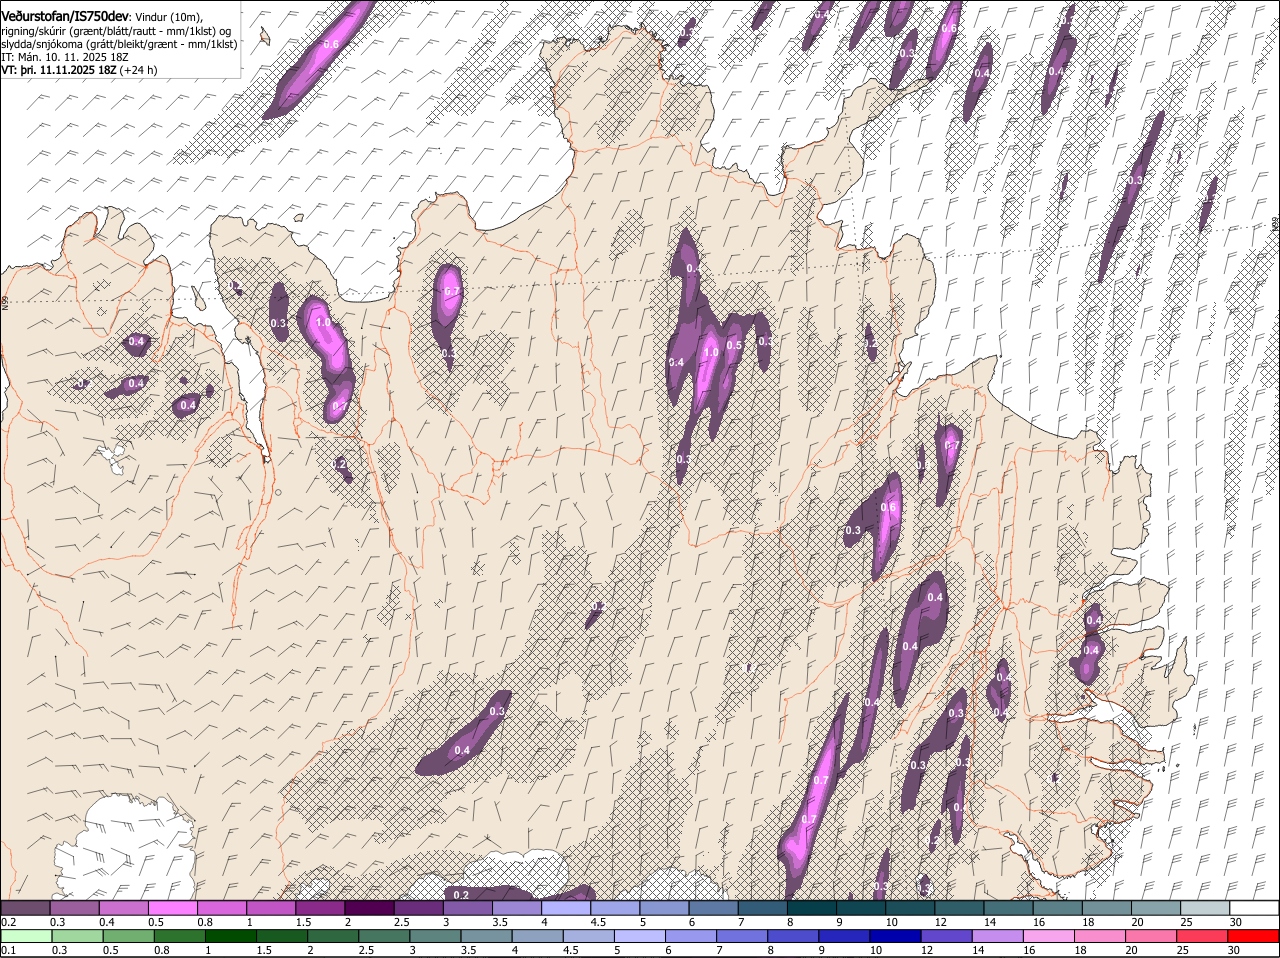The height and width of the screenshot is (958, 1280).
Task: Click the 'slydda/snjókoma' description line
Action: 119,44
